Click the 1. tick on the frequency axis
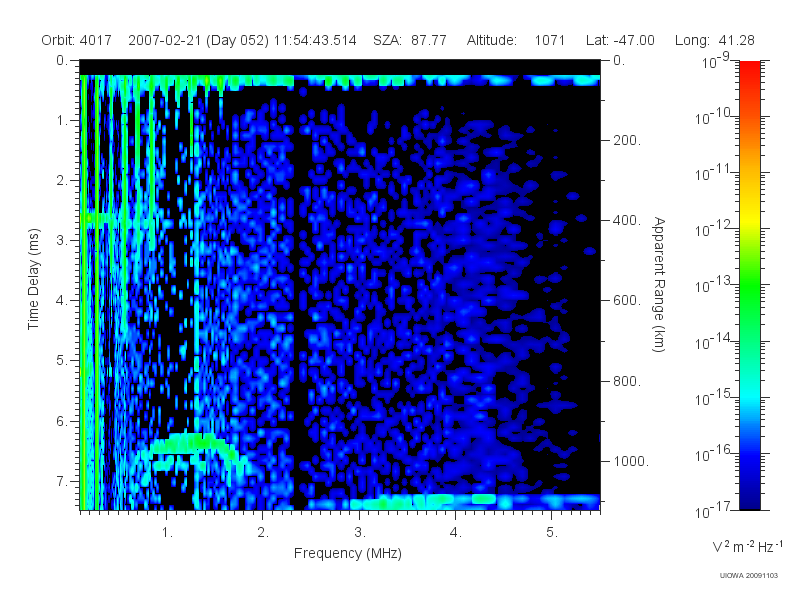The image size is (800, 600). pyautogui.click(x=167, y=533)
